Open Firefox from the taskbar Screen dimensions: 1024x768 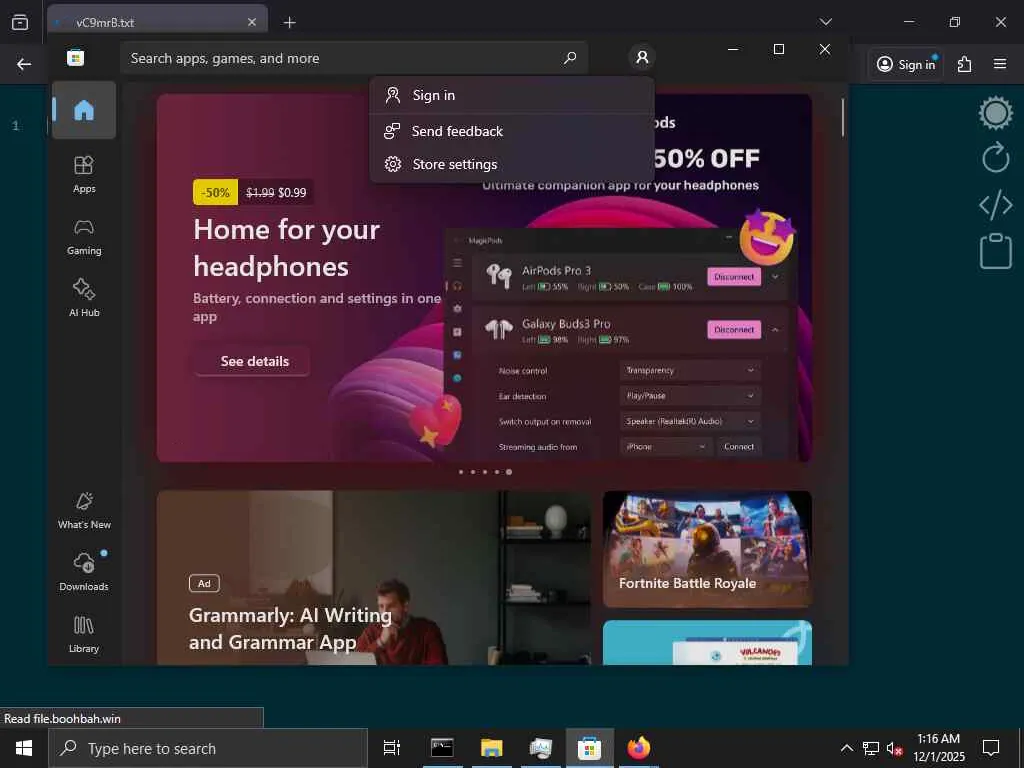point(639,748)
